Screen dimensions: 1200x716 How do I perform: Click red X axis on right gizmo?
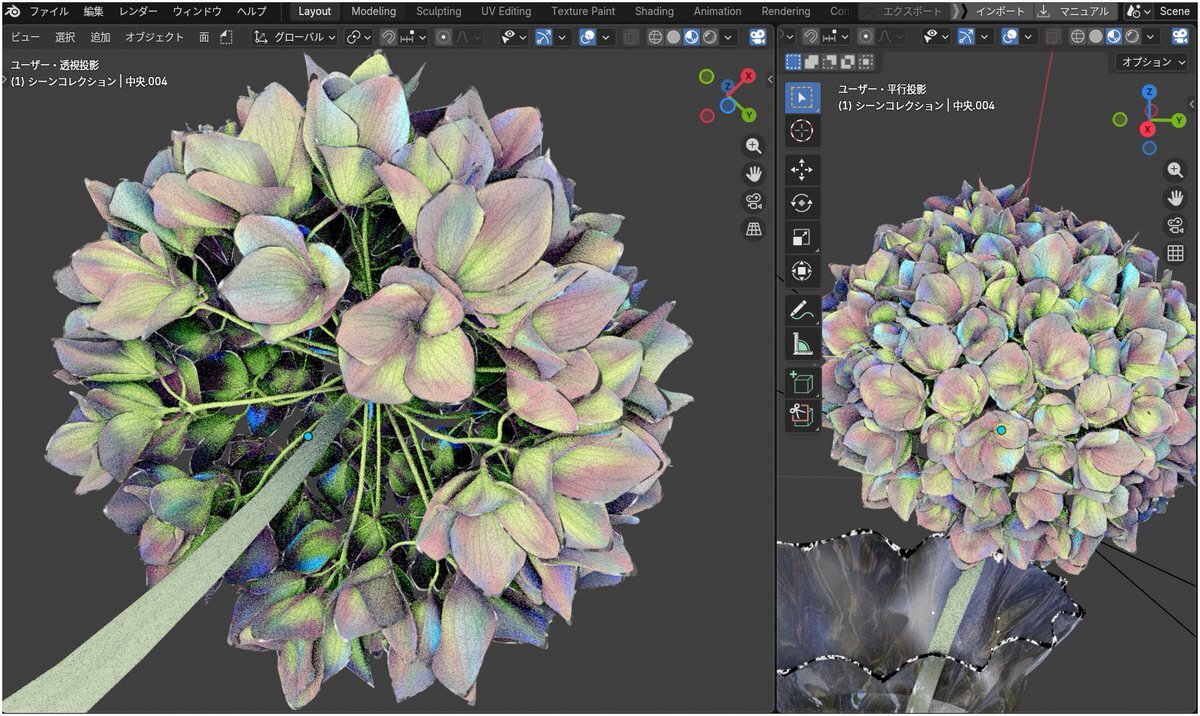coord(1148,129)
